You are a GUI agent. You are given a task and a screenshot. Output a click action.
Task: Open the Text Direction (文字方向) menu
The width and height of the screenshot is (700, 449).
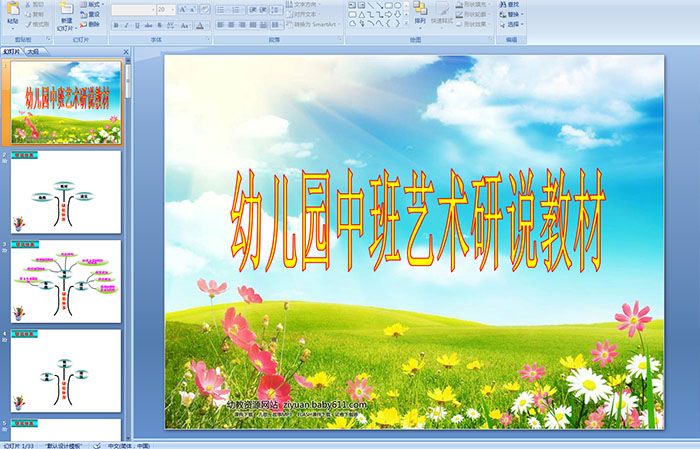(303, 4)
